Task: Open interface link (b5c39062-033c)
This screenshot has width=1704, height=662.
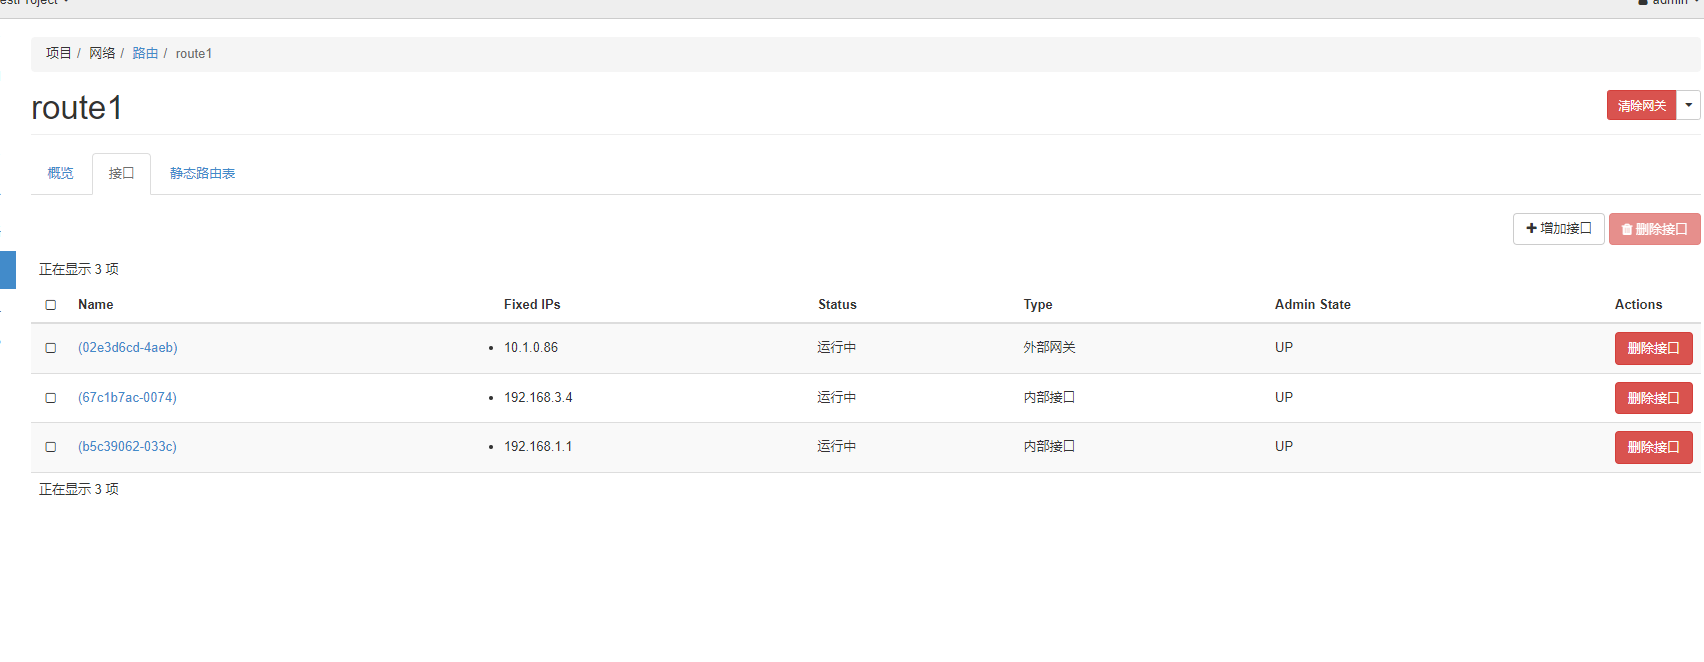Action: click(128, 447)
